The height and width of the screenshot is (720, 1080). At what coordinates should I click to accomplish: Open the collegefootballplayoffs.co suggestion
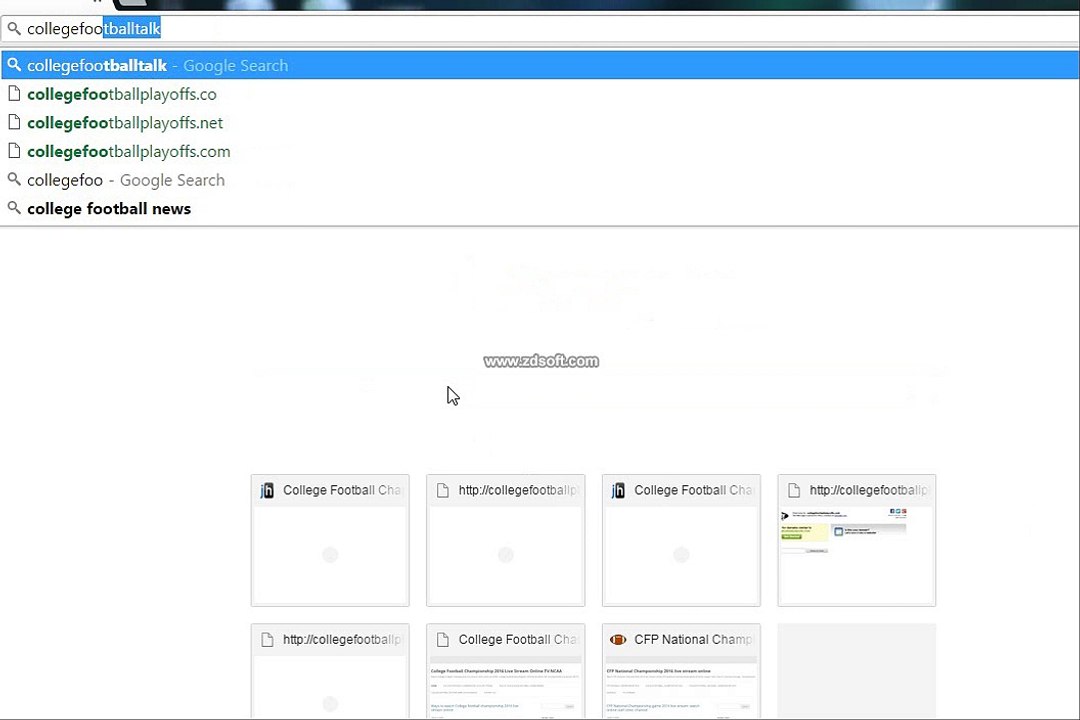[540, 94]
